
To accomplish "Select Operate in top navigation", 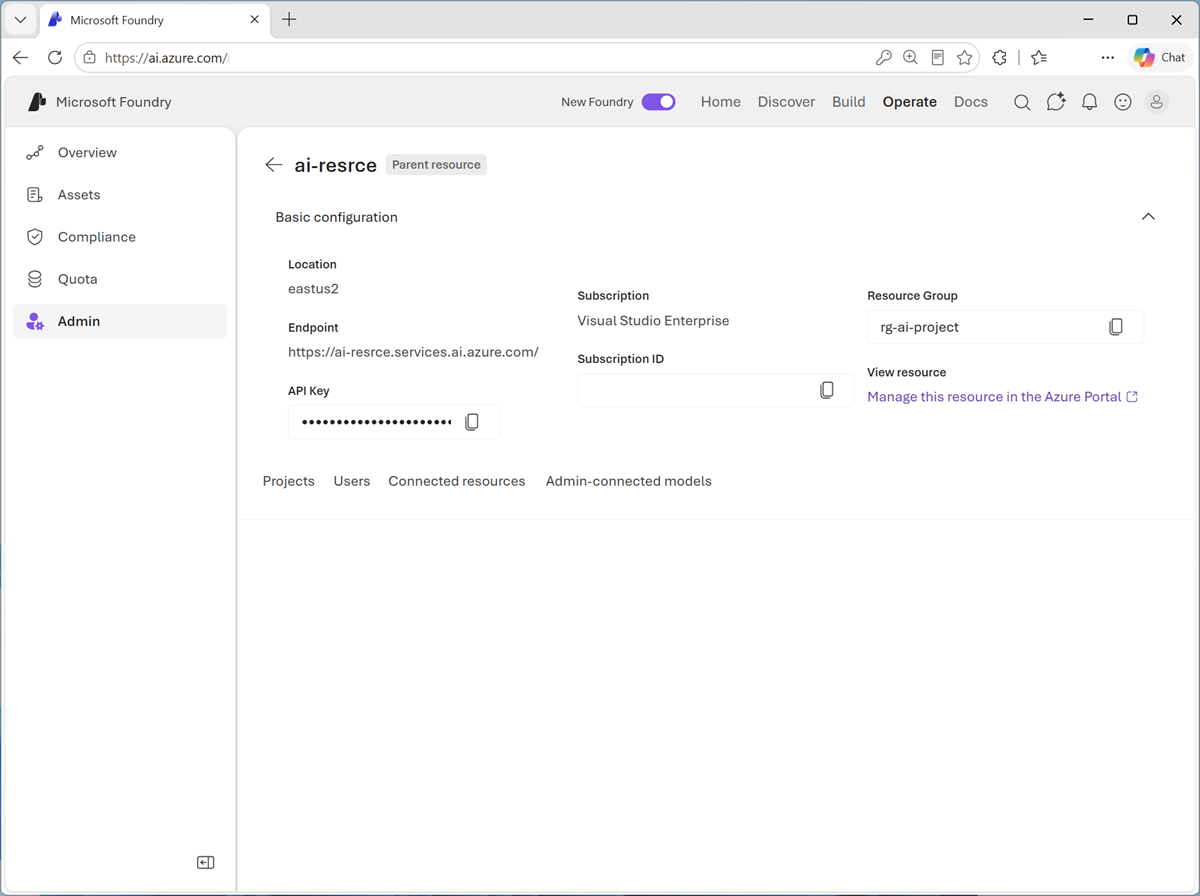I will [x=910, y=102].
